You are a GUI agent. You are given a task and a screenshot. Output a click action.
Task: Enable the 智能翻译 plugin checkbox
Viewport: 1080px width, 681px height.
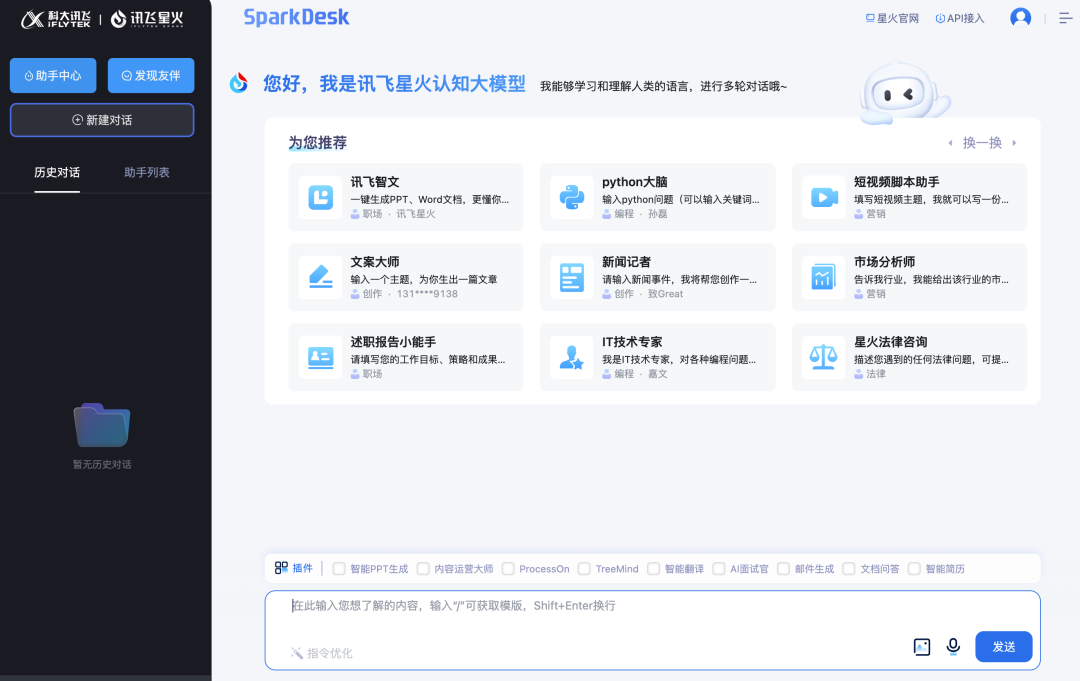(x=654, y=569)
